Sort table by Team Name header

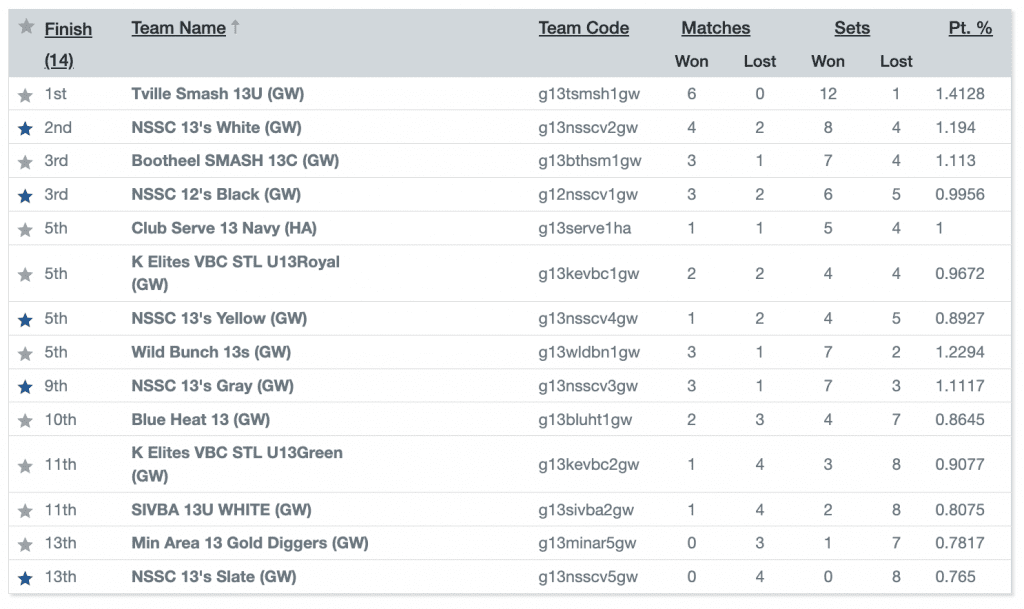tap(178, 28)
